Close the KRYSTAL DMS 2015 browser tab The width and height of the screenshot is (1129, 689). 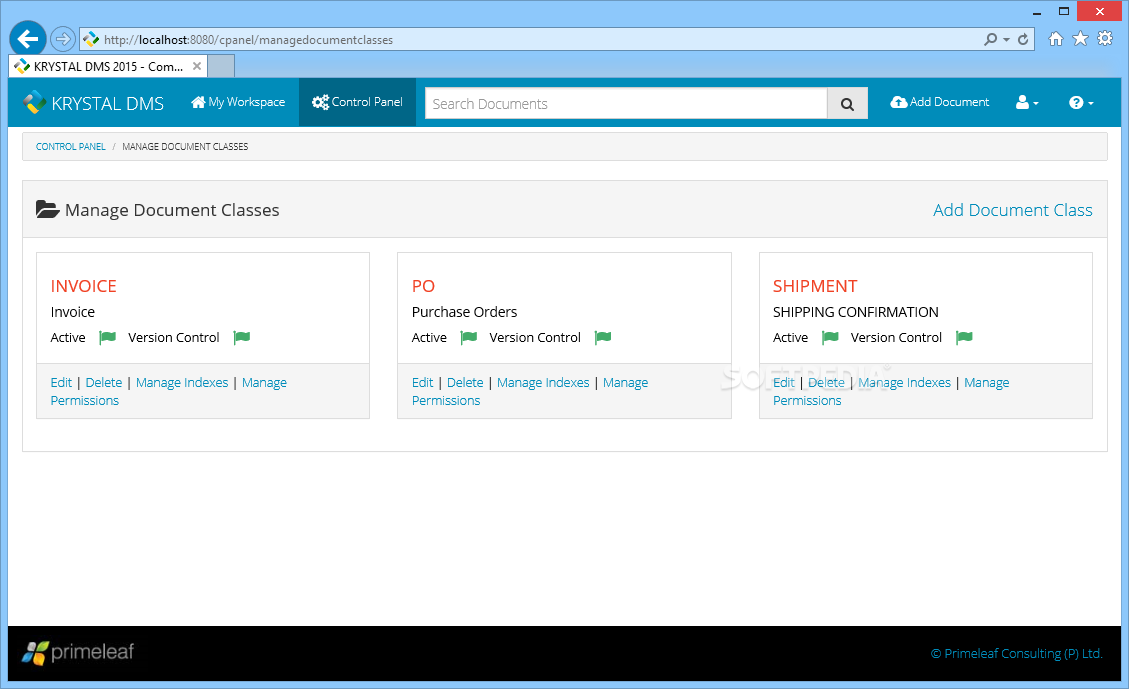[x=197, y=66]
